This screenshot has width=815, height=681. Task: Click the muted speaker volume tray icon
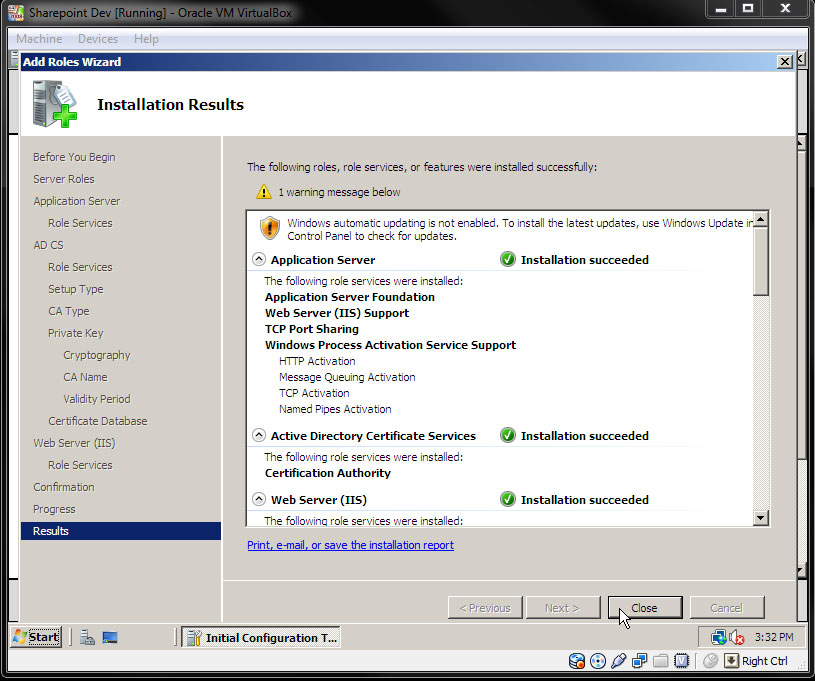737,637
